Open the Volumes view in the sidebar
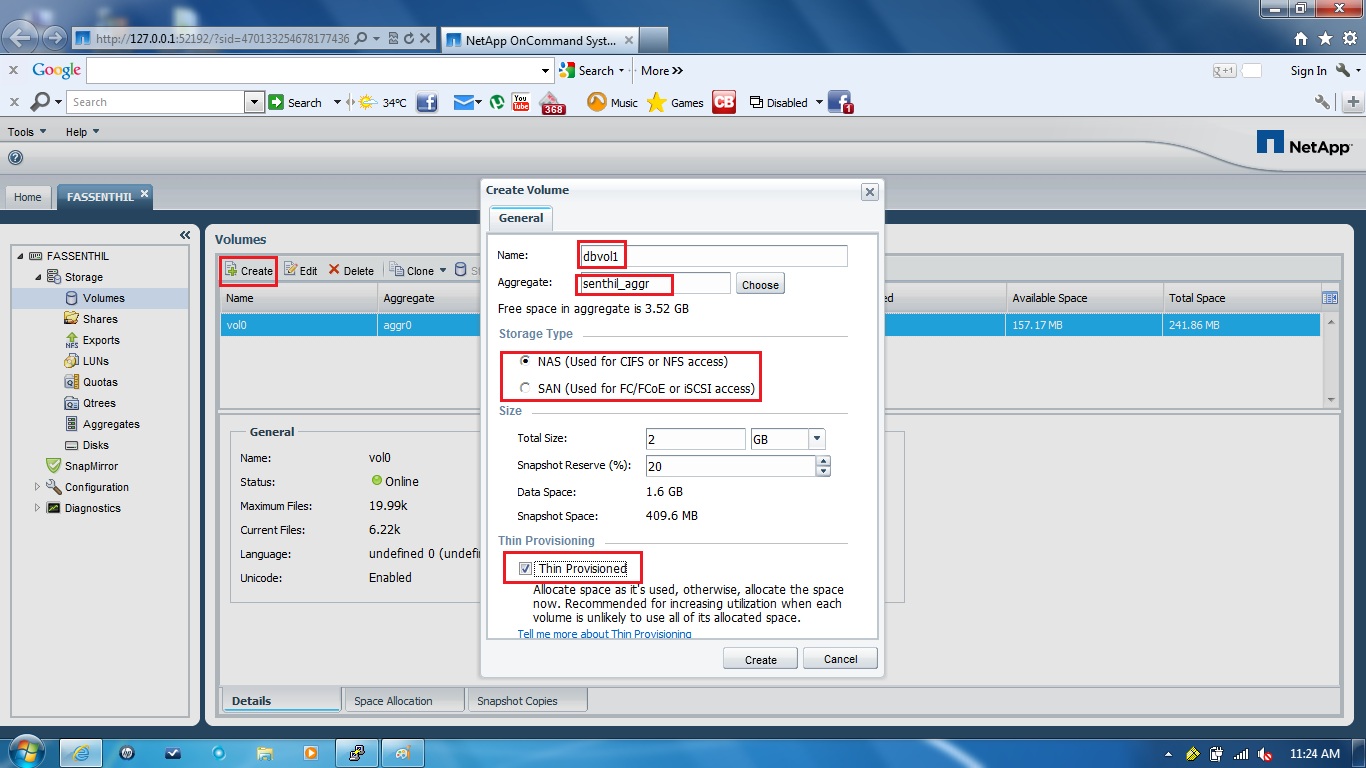The image size is (1366, 768). pyautogui.click(x=104, y=297)
